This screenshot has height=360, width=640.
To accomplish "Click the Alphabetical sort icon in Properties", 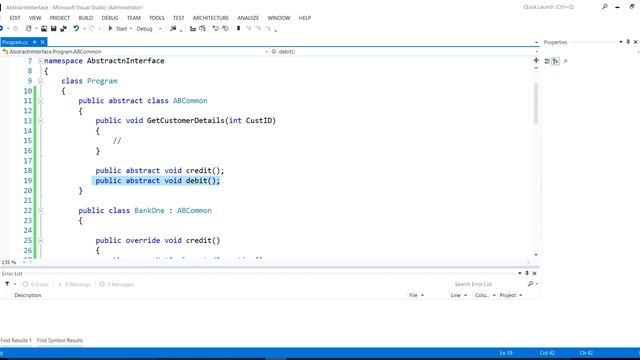I will click(x=556, y=61).
